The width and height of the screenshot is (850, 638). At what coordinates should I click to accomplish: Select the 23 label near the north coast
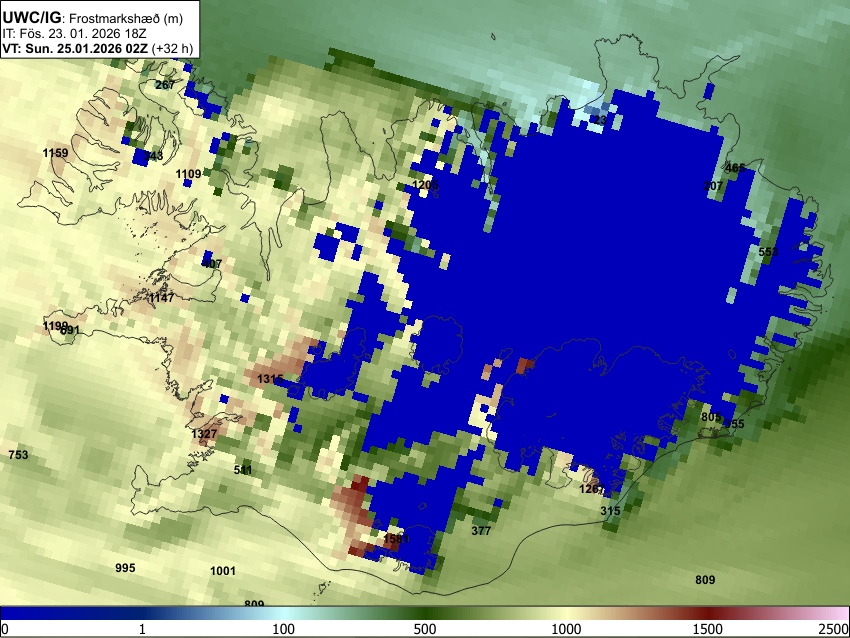point(600,120)
